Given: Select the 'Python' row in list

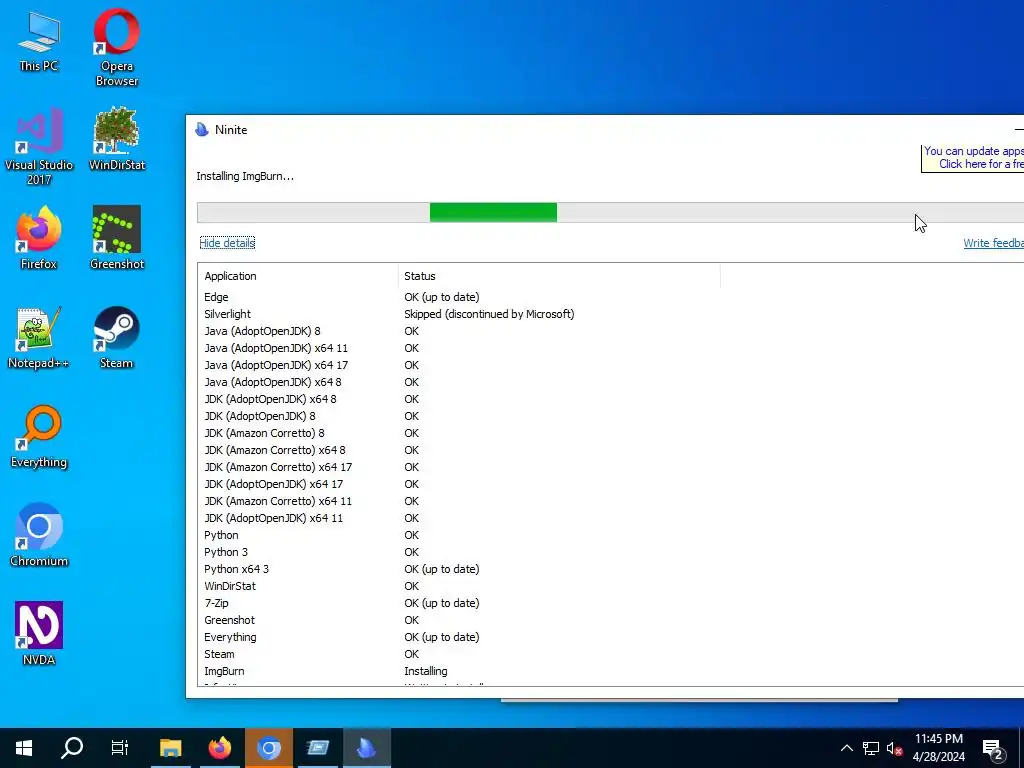Looking at the screenshot, I should (x=611, y=535).
